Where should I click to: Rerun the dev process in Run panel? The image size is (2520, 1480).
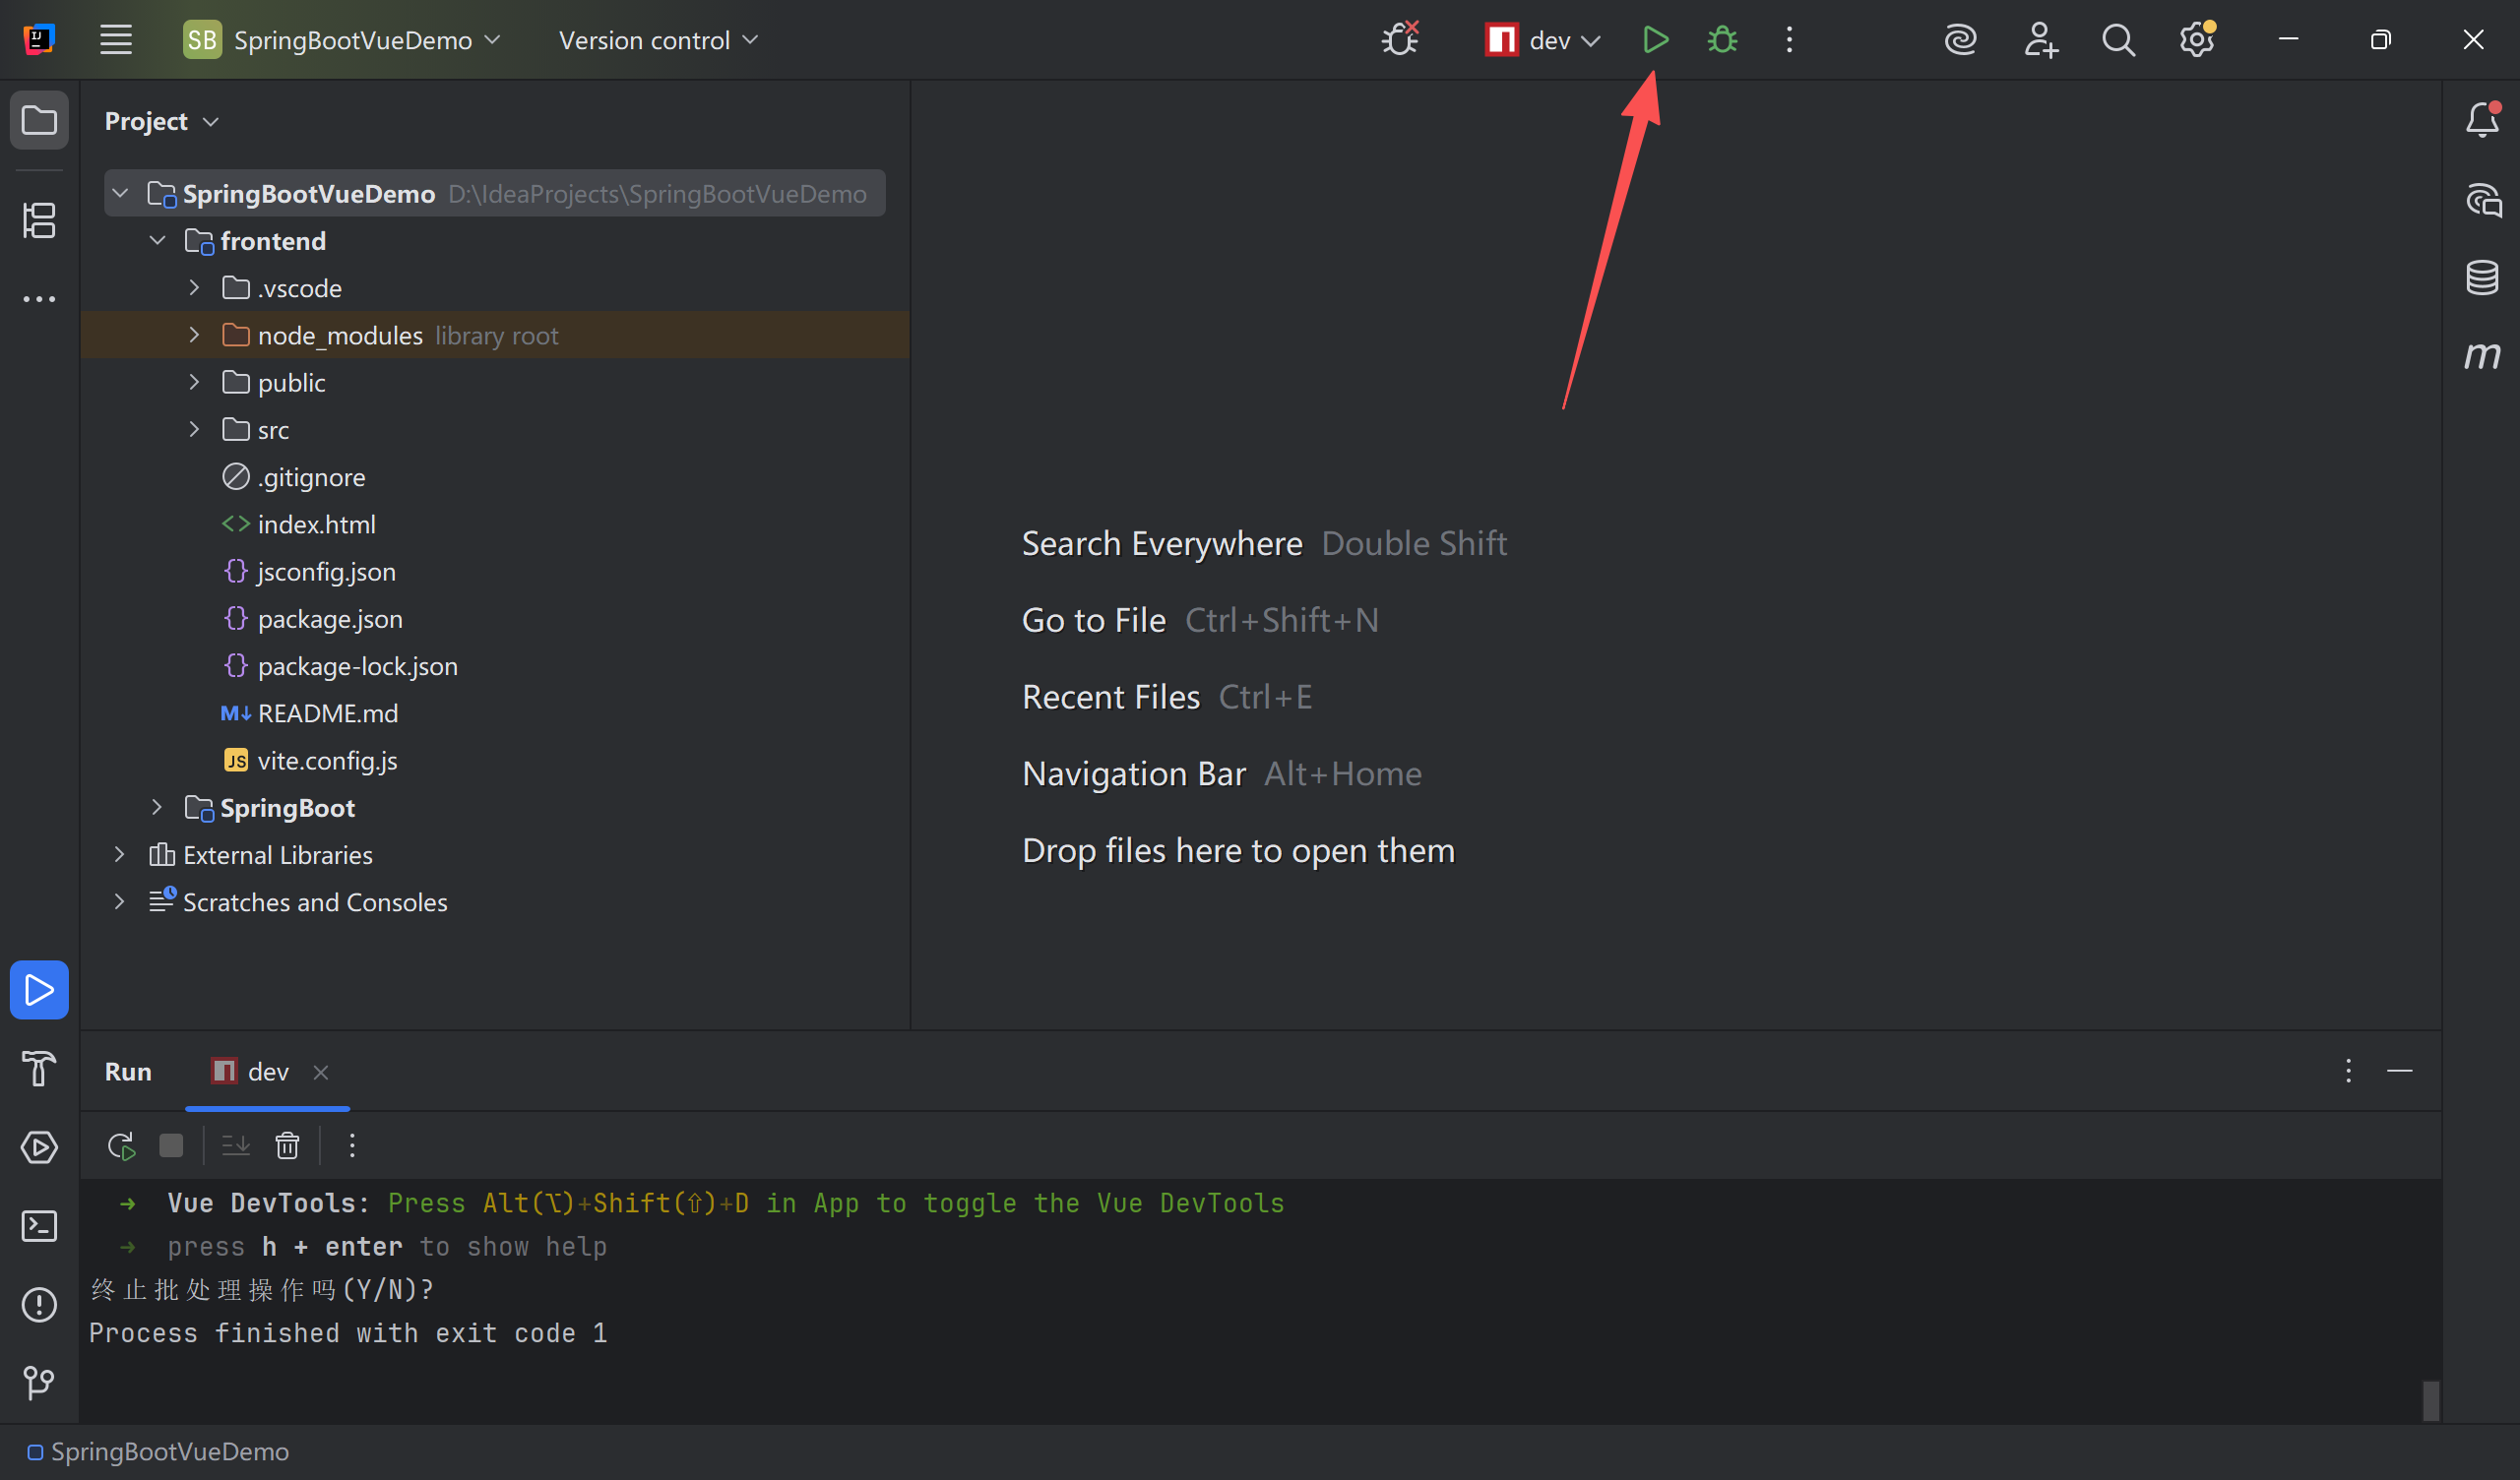point(121,1145)
